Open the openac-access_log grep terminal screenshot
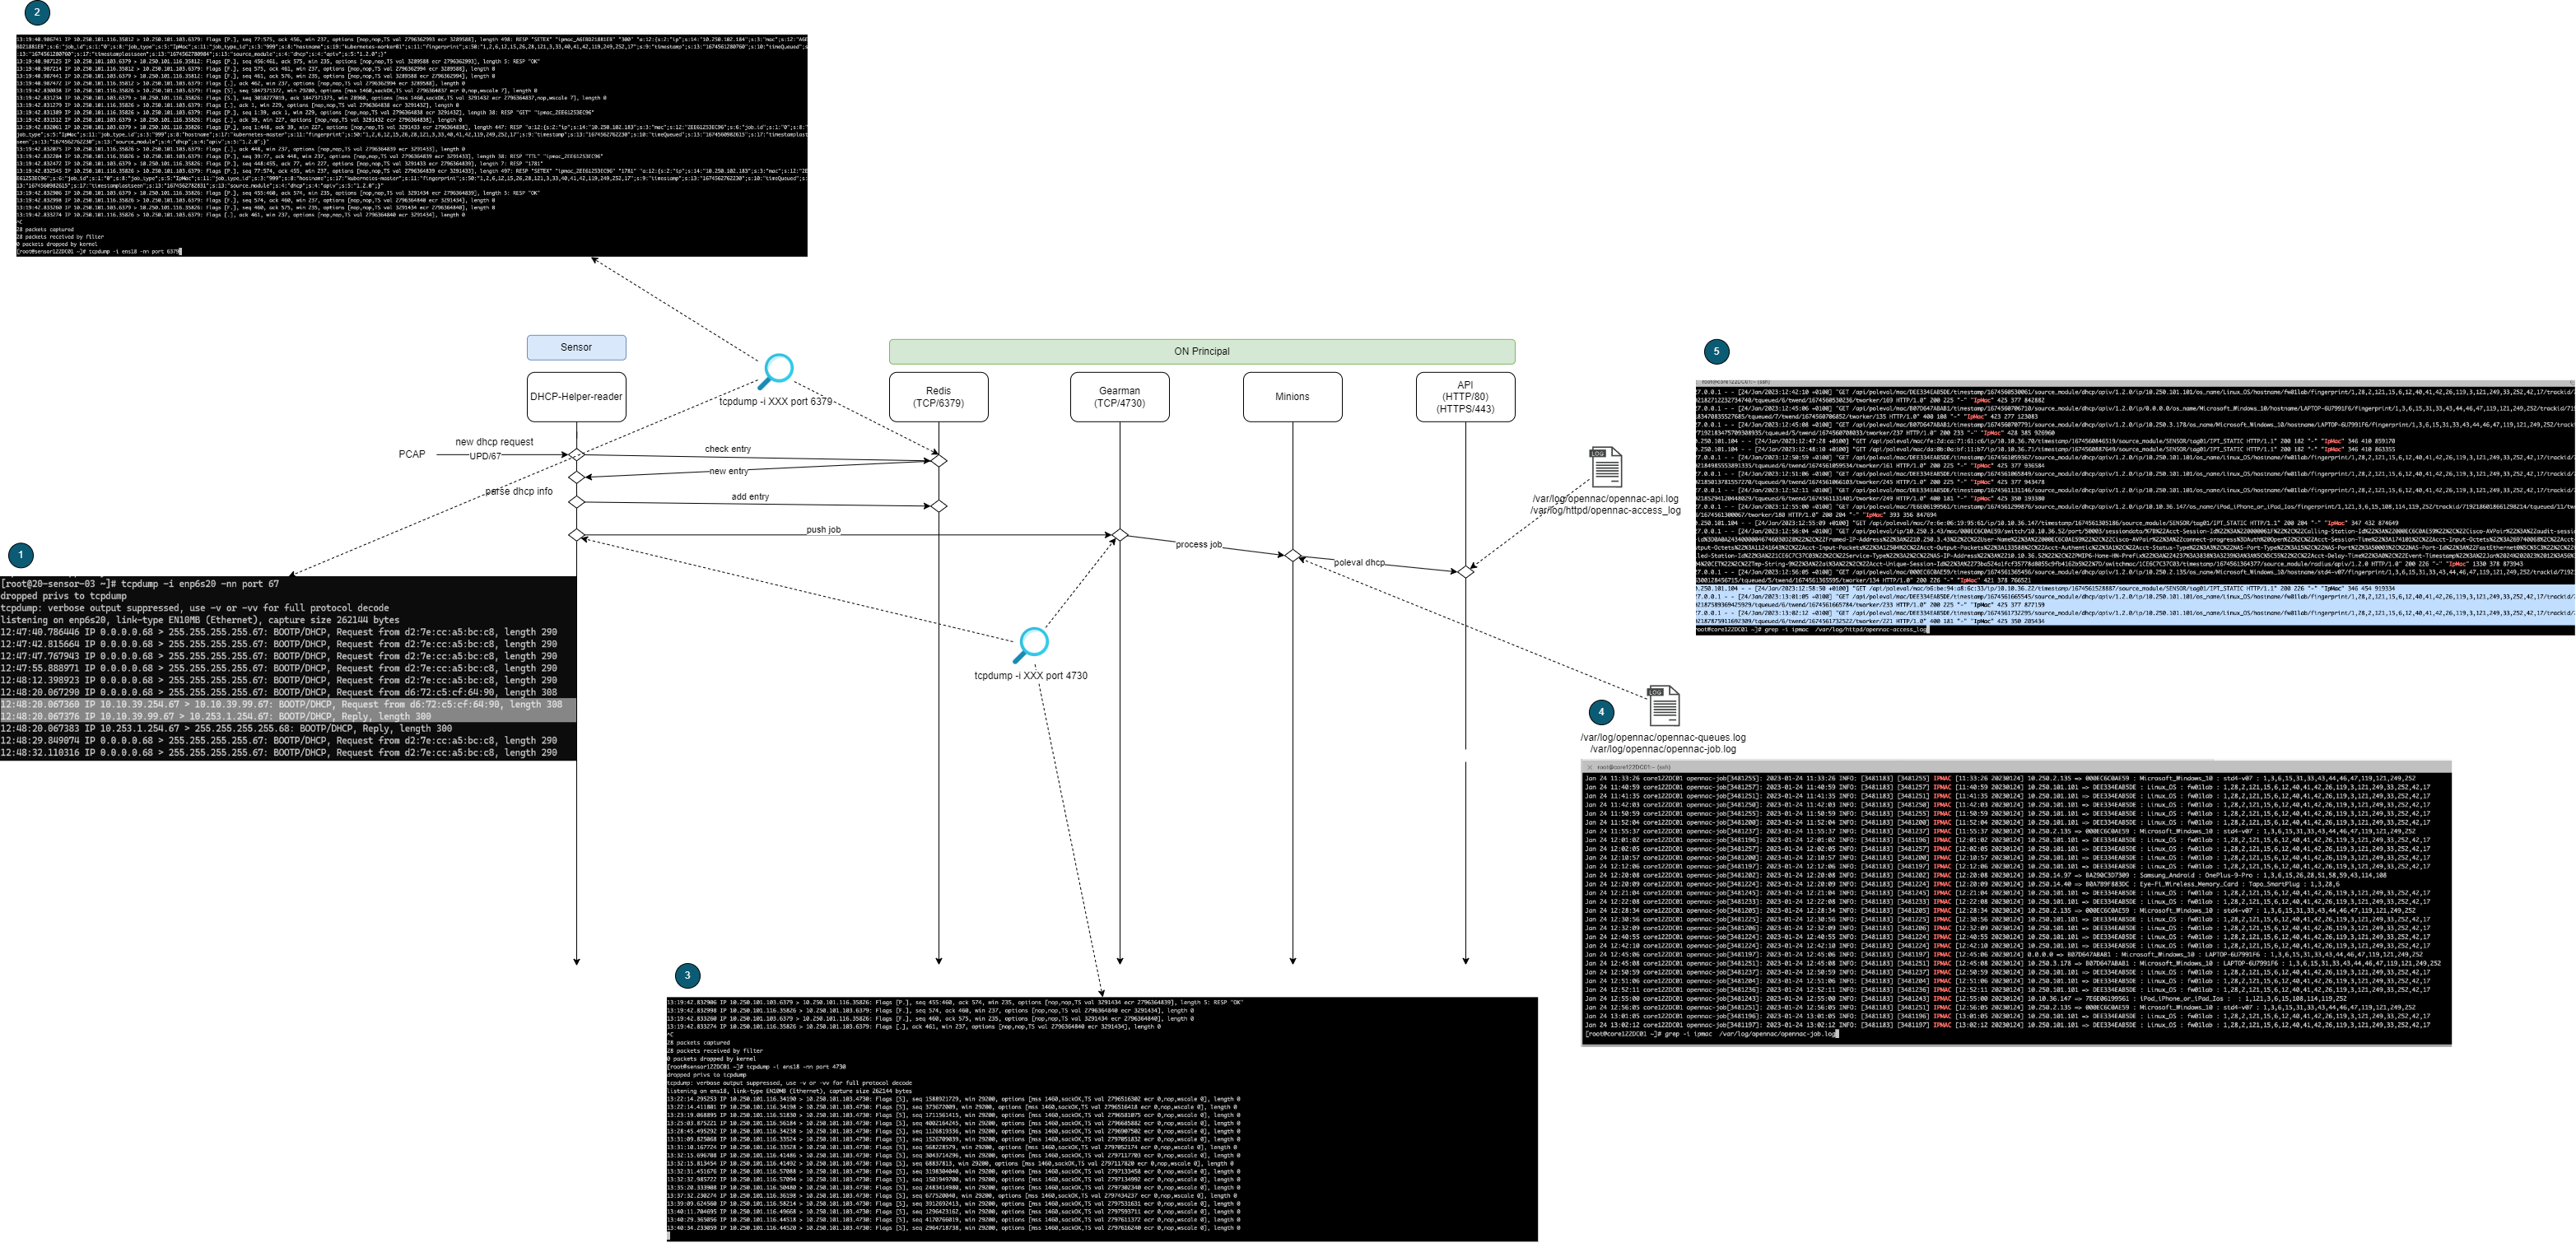Screen dimensions: 2576x1243 [2135, 507]
